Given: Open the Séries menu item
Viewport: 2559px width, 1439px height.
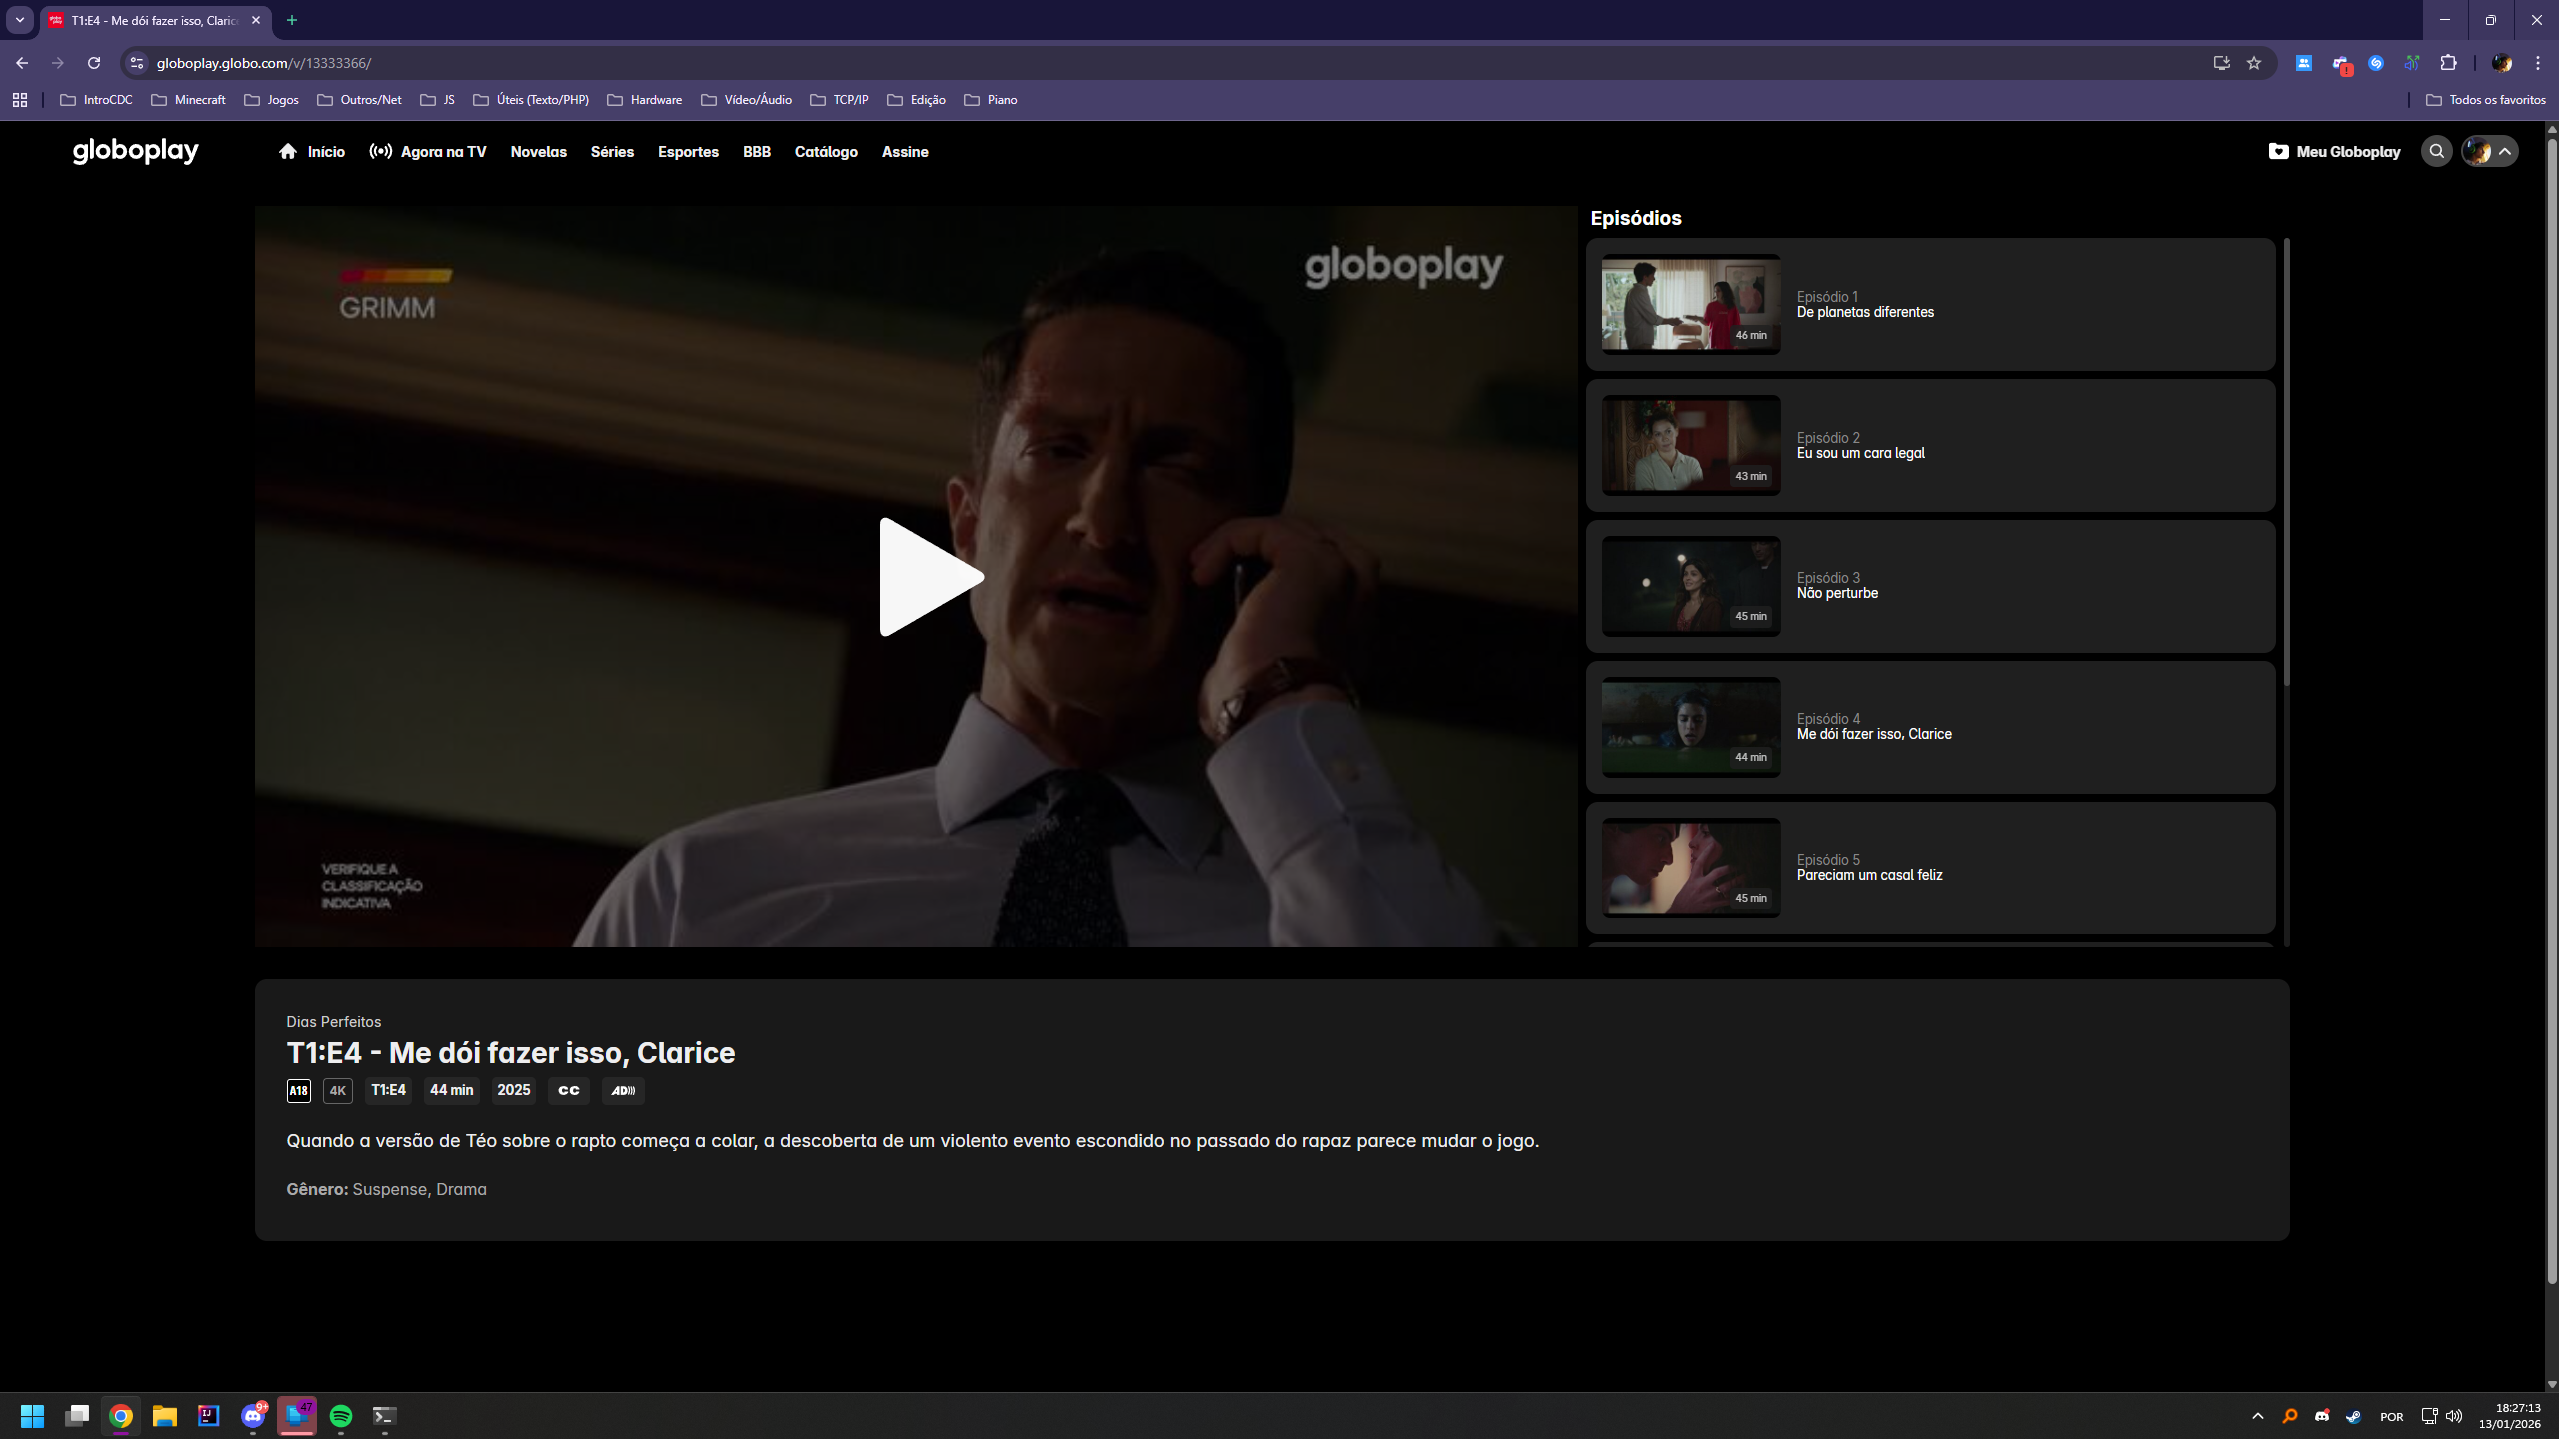Looking at the screenshot, I should tap(611, 152).
